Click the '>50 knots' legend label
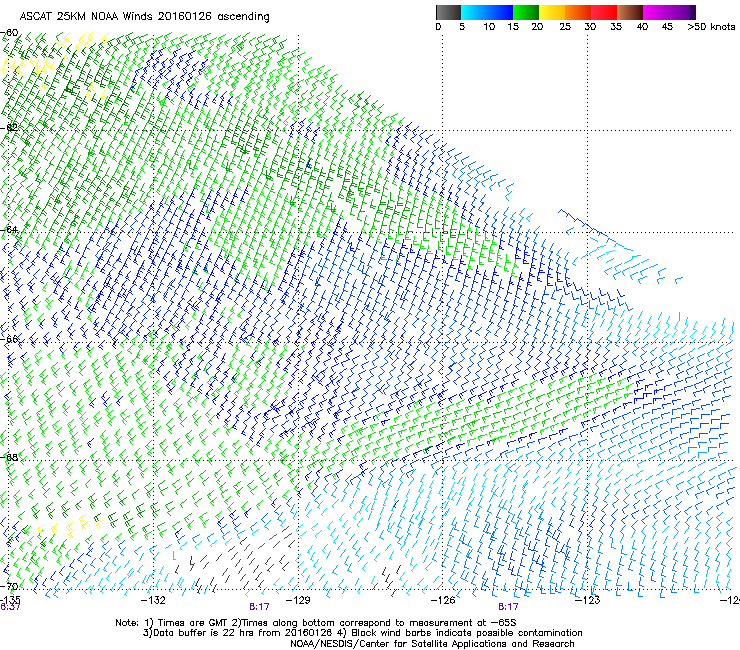 click(x=711, y=27)
